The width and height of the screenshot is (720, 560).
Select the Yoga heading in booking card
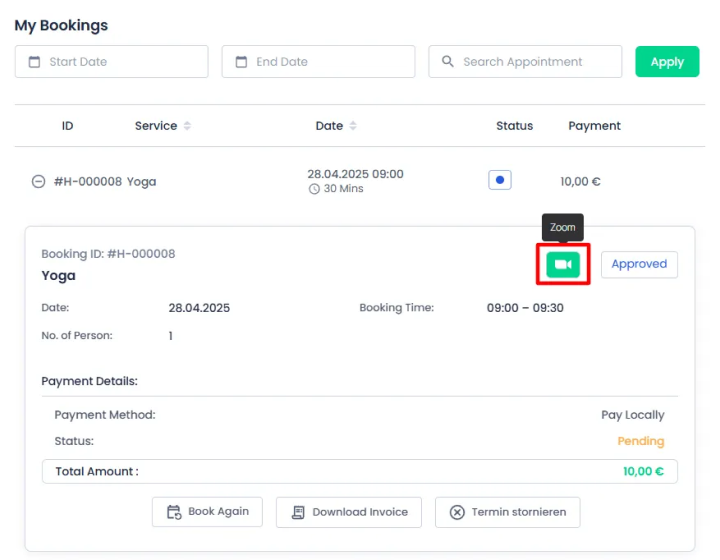click(58, 275)
